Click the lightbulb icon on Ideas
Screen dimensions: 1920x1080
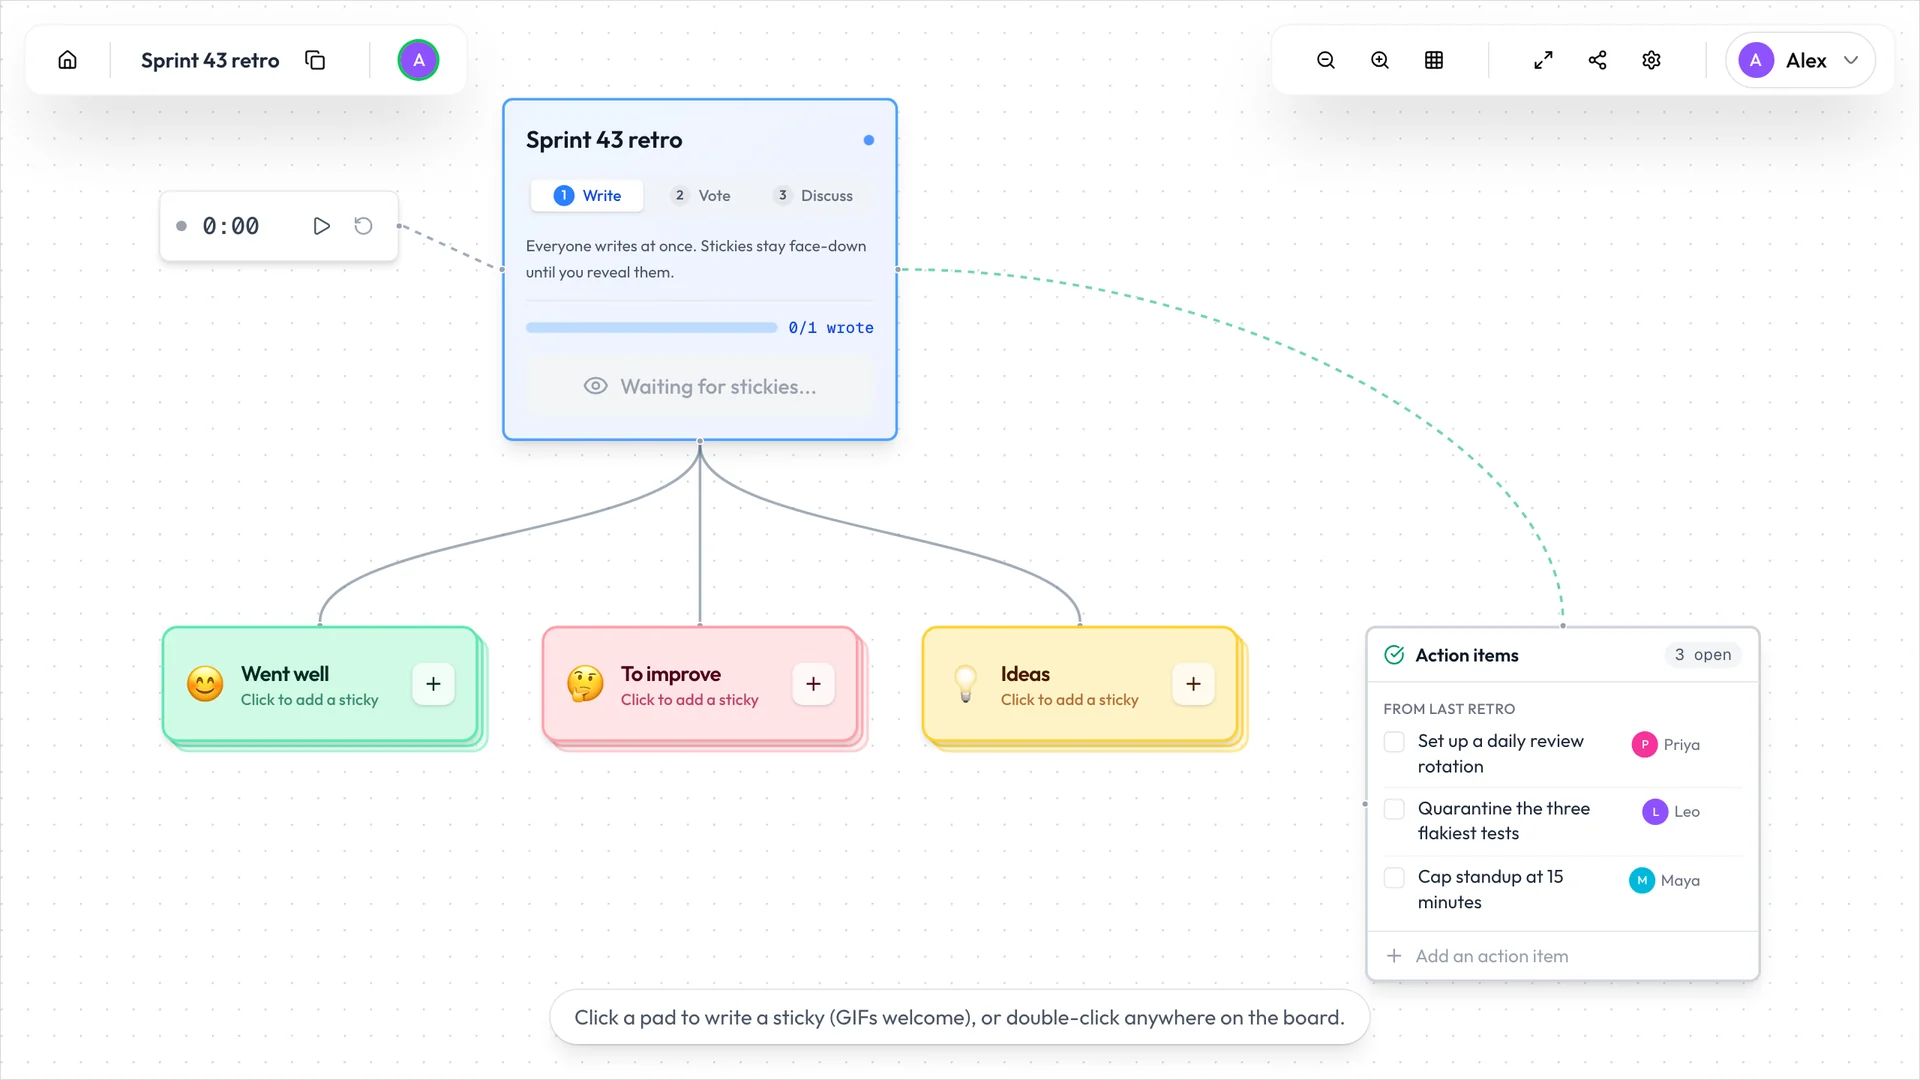pyautogui.click(x=965, y=685)
